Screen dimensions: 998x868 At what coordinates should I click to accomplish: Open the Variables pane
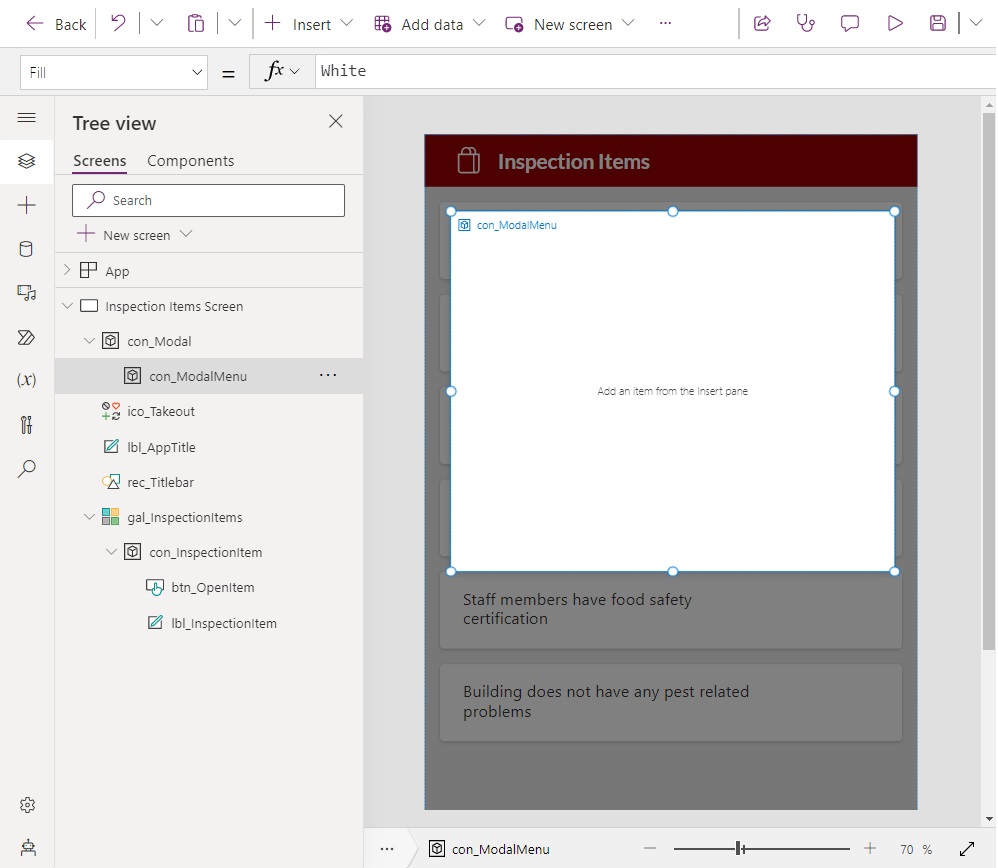pyautogui.click(x=27, y=379)
